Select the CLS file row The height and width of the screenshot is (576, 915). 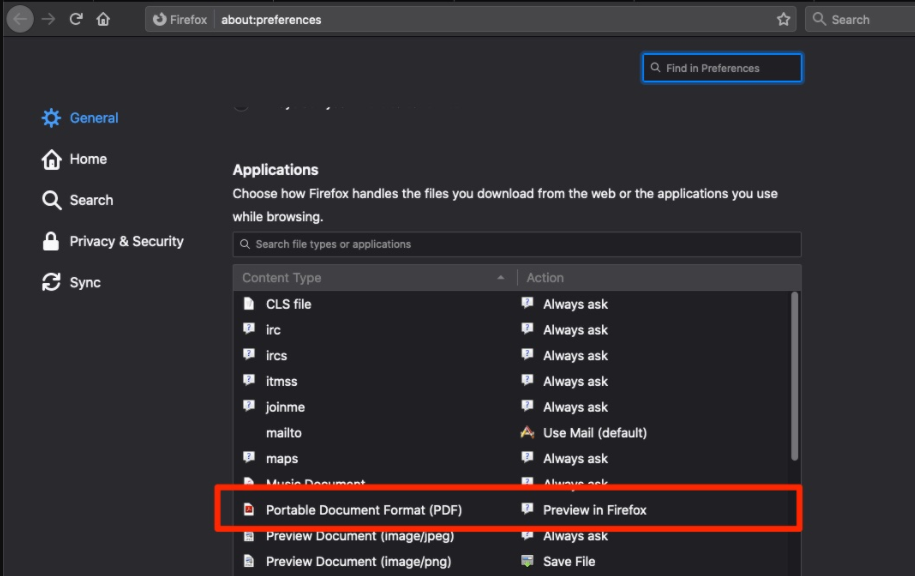tap(288, 304)
